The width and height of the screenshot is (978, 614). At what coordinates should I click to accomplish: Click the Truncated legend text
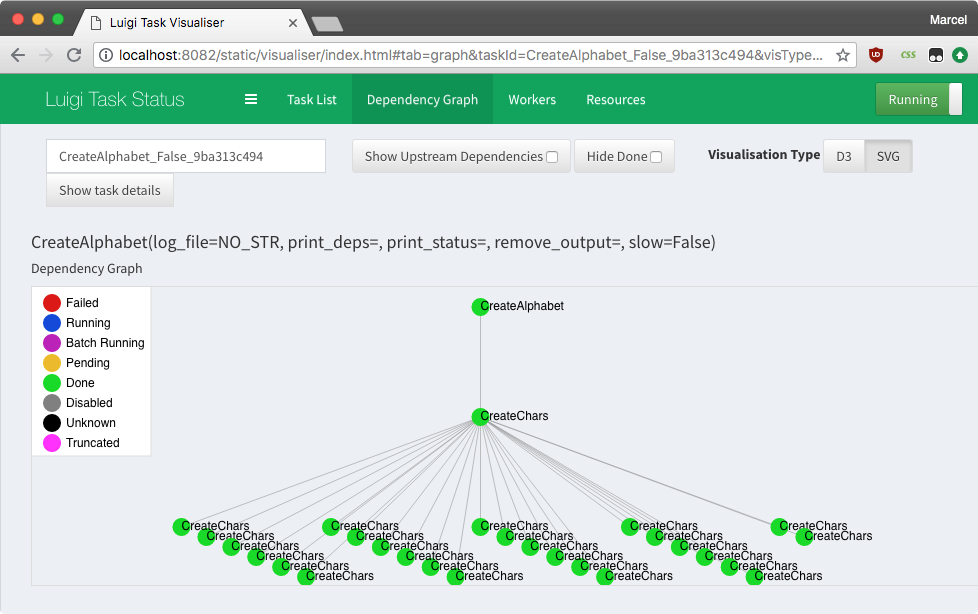92,442
